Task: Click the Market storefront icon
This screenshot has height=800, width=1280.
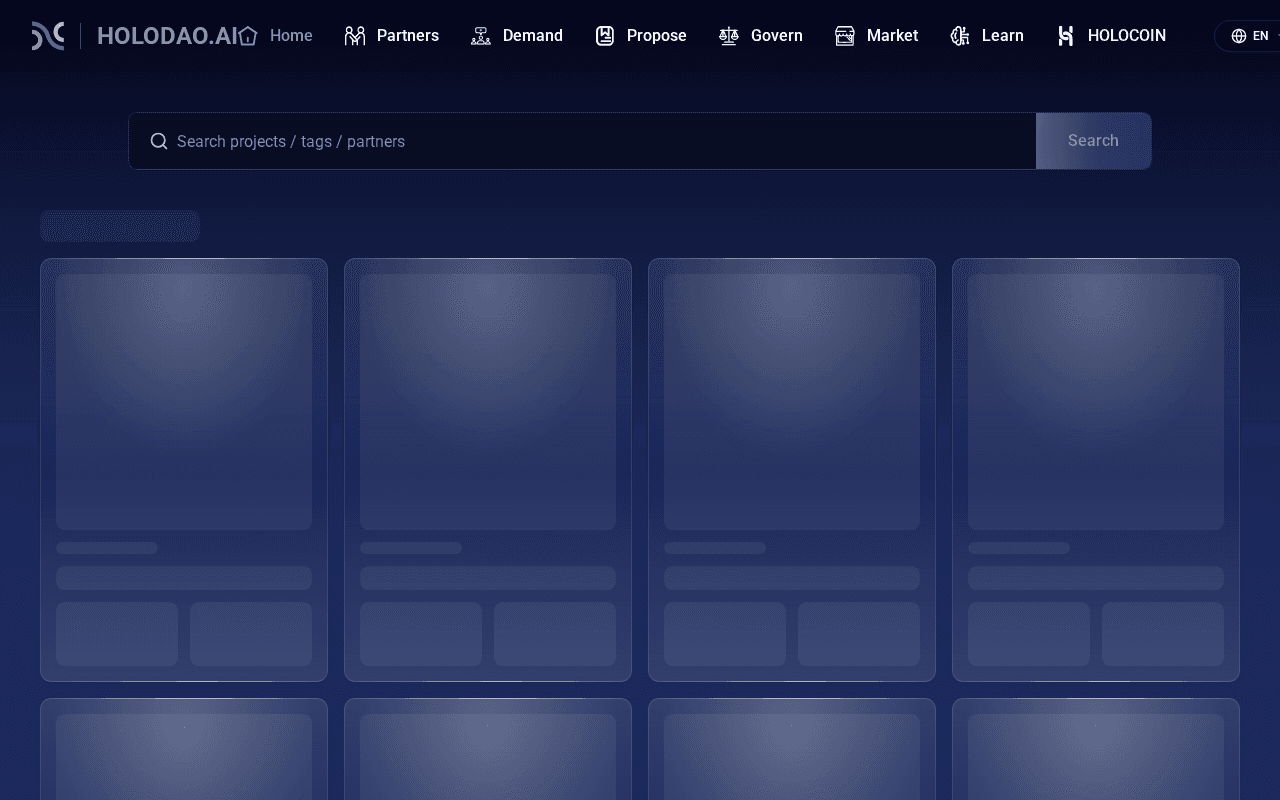Action: tap(845, 36)
